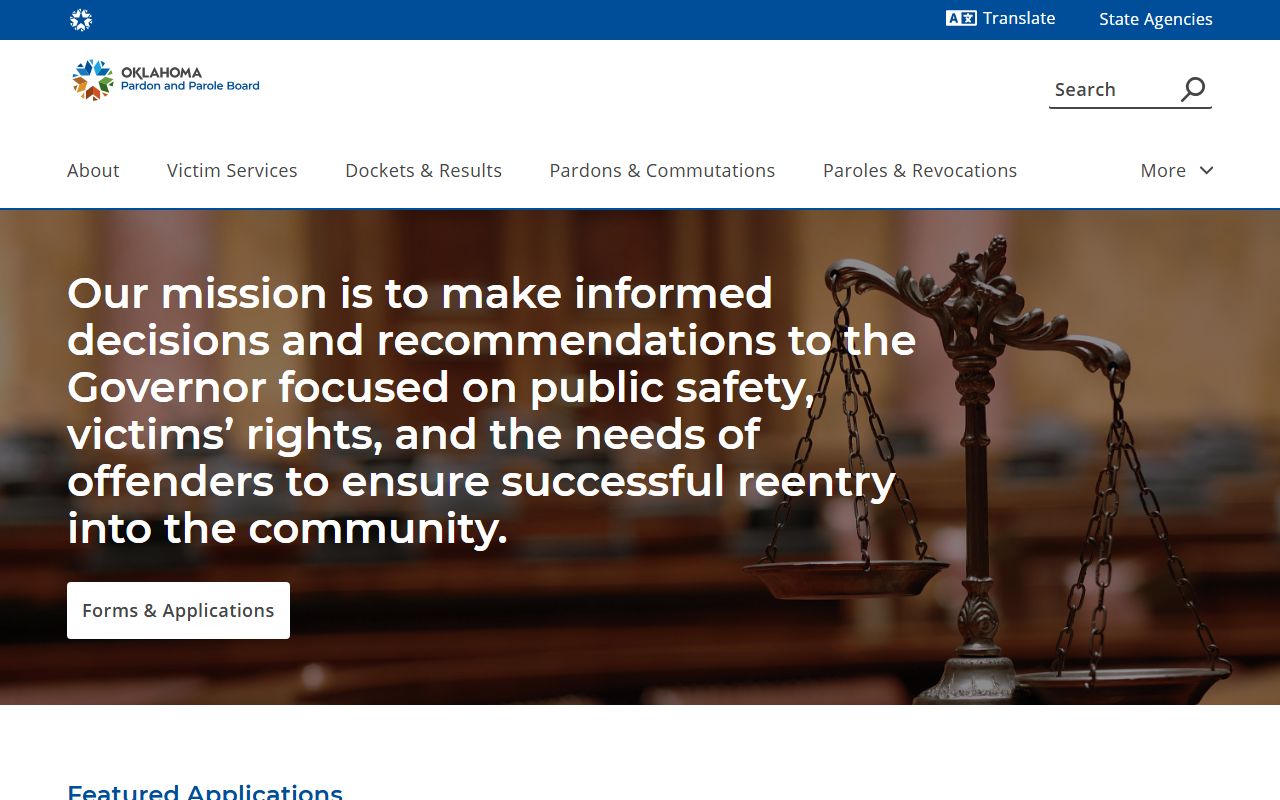1280x800 pixels.
Task: Open the Victim Services menu
Action: coord(232,170)
